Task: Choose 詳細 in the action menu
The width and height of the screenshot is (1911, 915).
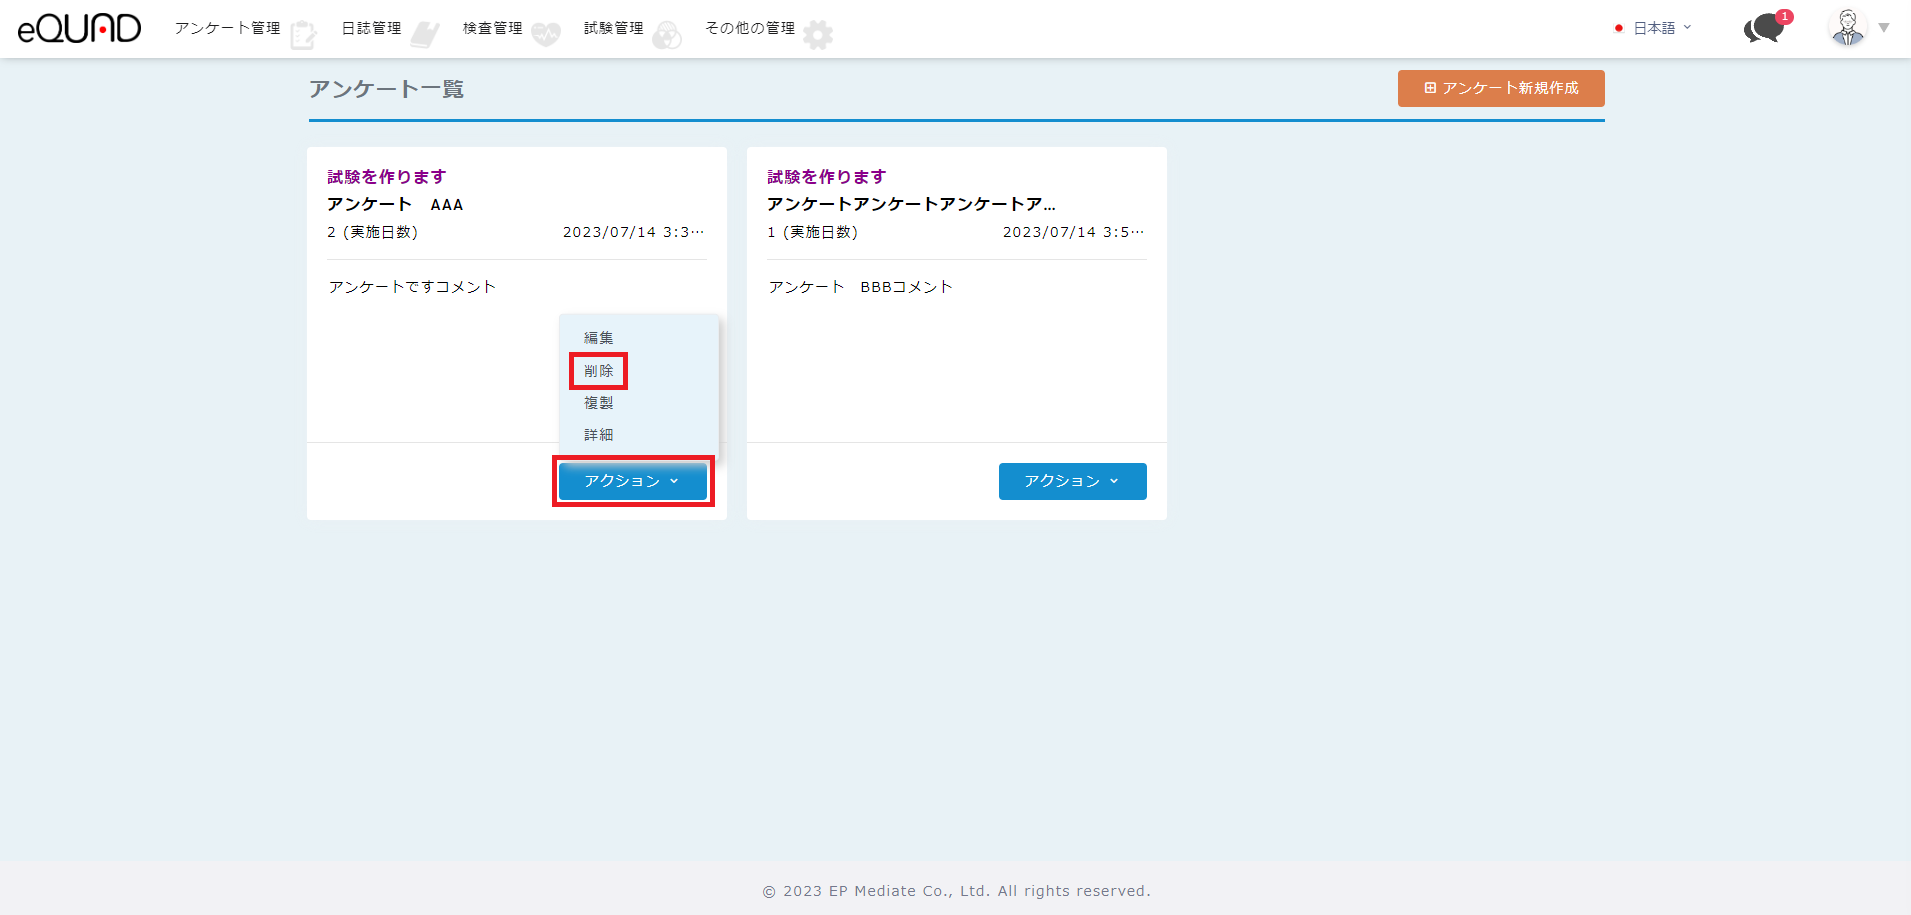Action: tap(599, 435)
